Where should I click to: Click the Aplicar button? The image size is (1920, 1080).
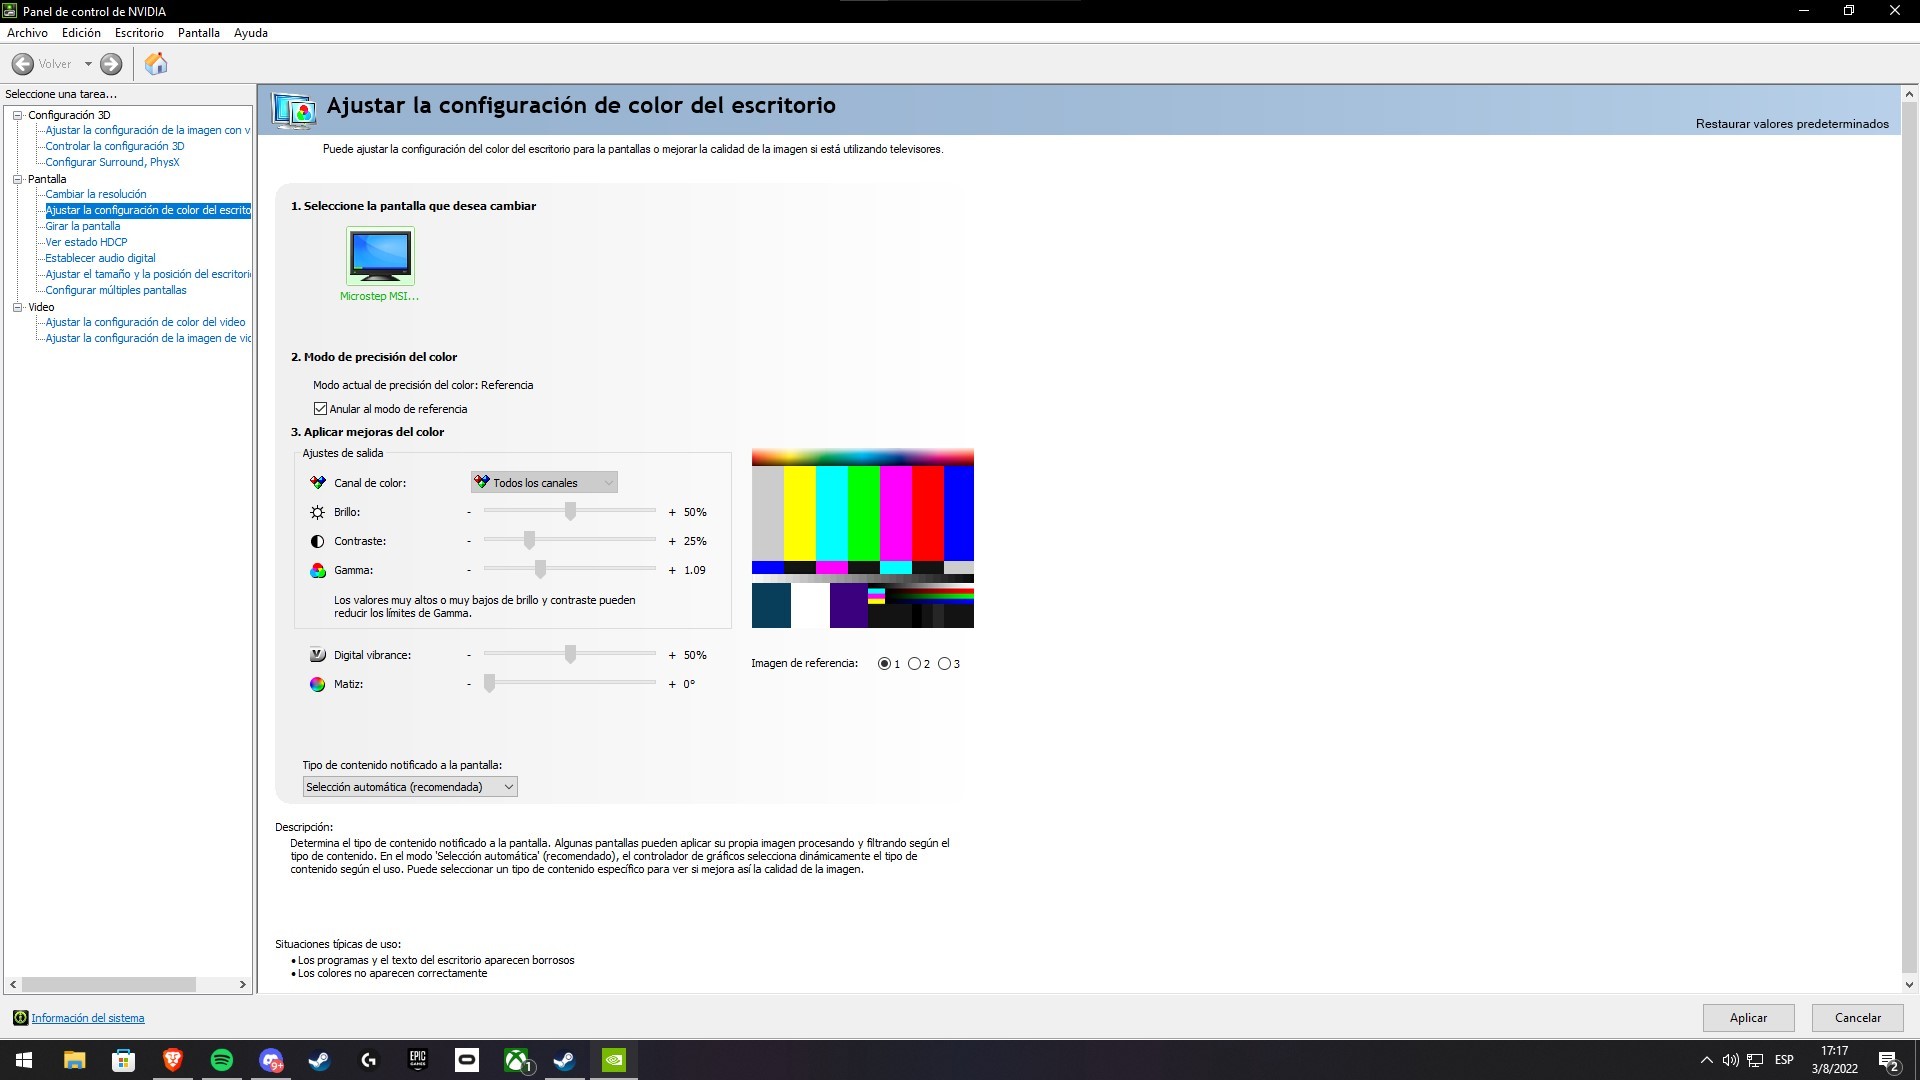point(1748,1018)
